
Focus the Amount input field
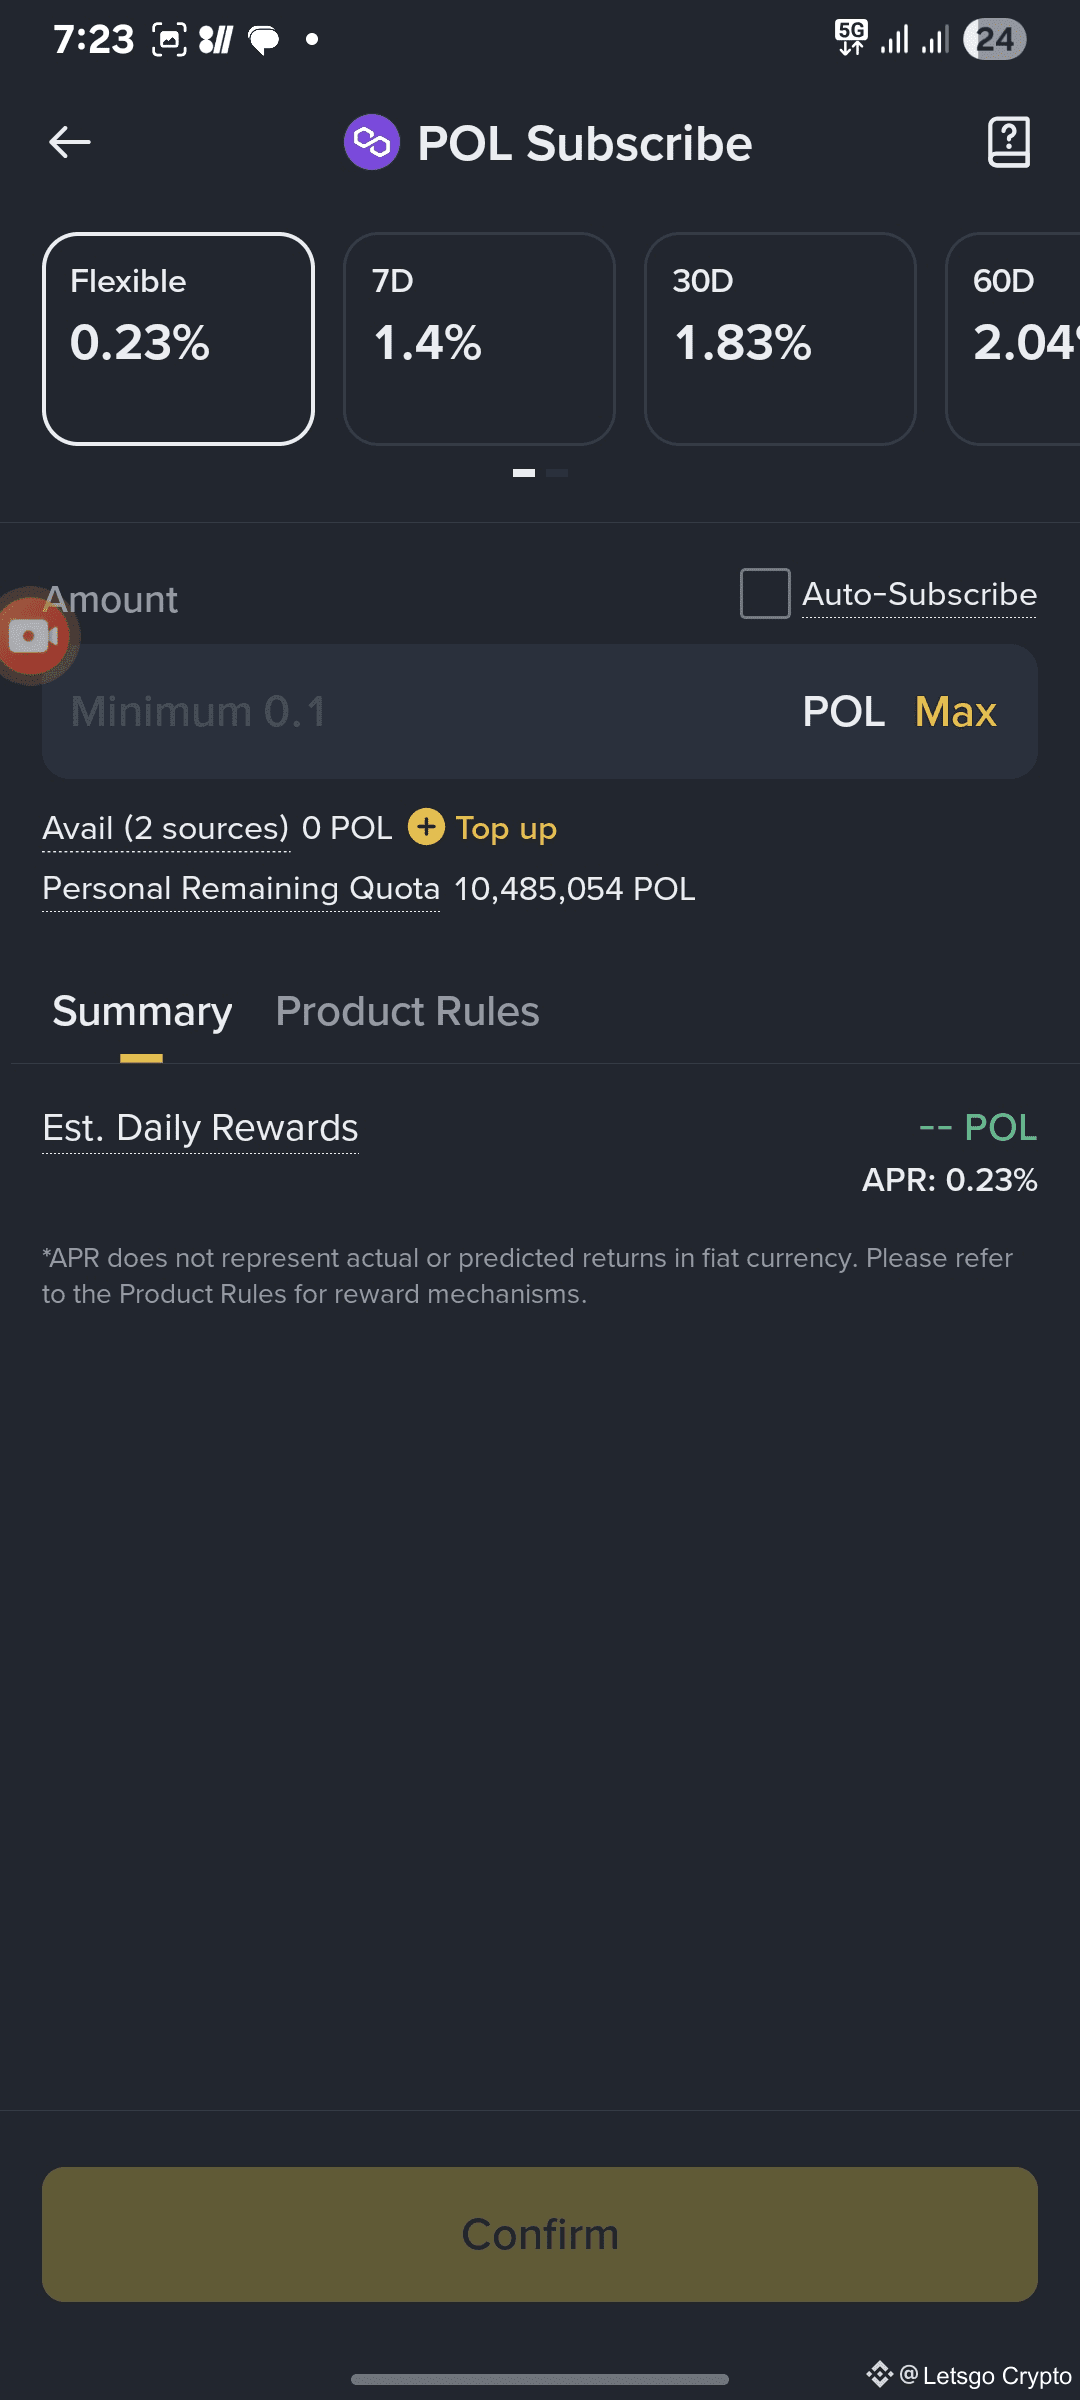click(x=400, y=712)
